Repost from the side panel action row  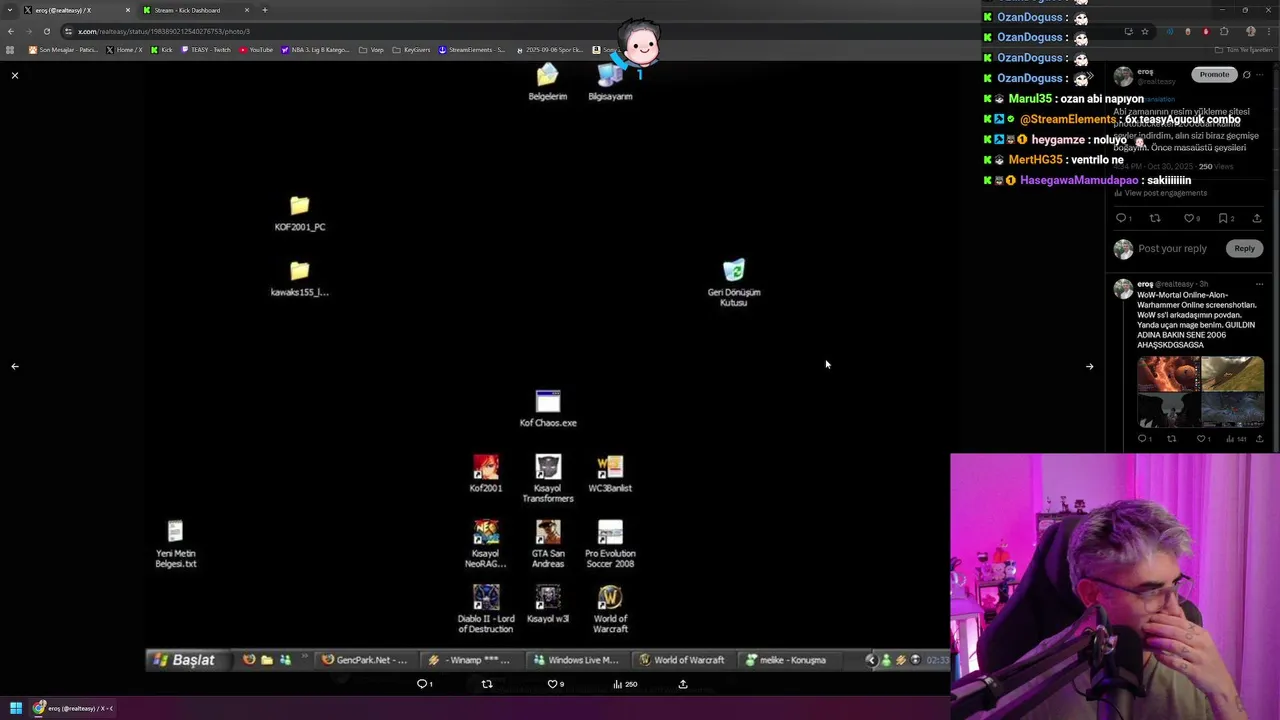(x=1155, y=218)
